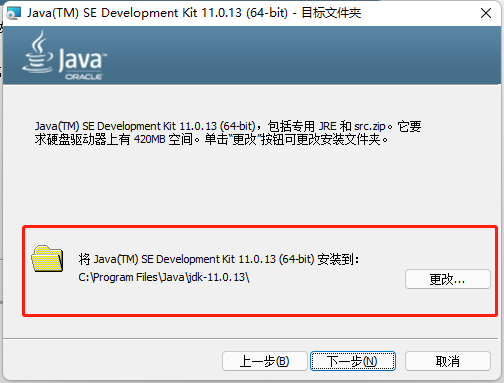Screen dimensions: 504x383
Task: Click the window title '目标文件夹' text
Action: pos(331,13)
